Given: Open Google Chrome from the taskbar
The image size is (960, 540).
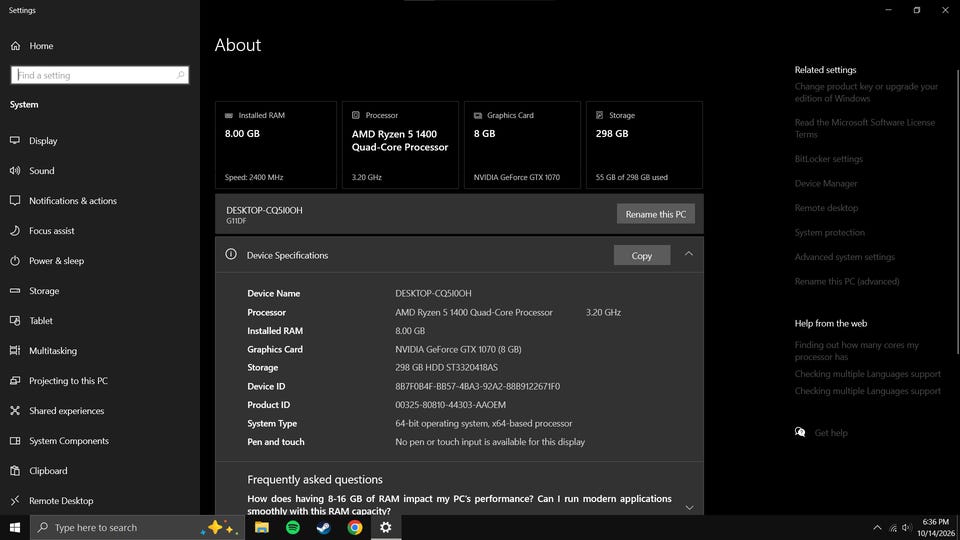Looking at the screenshot, I should pyautogui.click(x=354, y=527).
